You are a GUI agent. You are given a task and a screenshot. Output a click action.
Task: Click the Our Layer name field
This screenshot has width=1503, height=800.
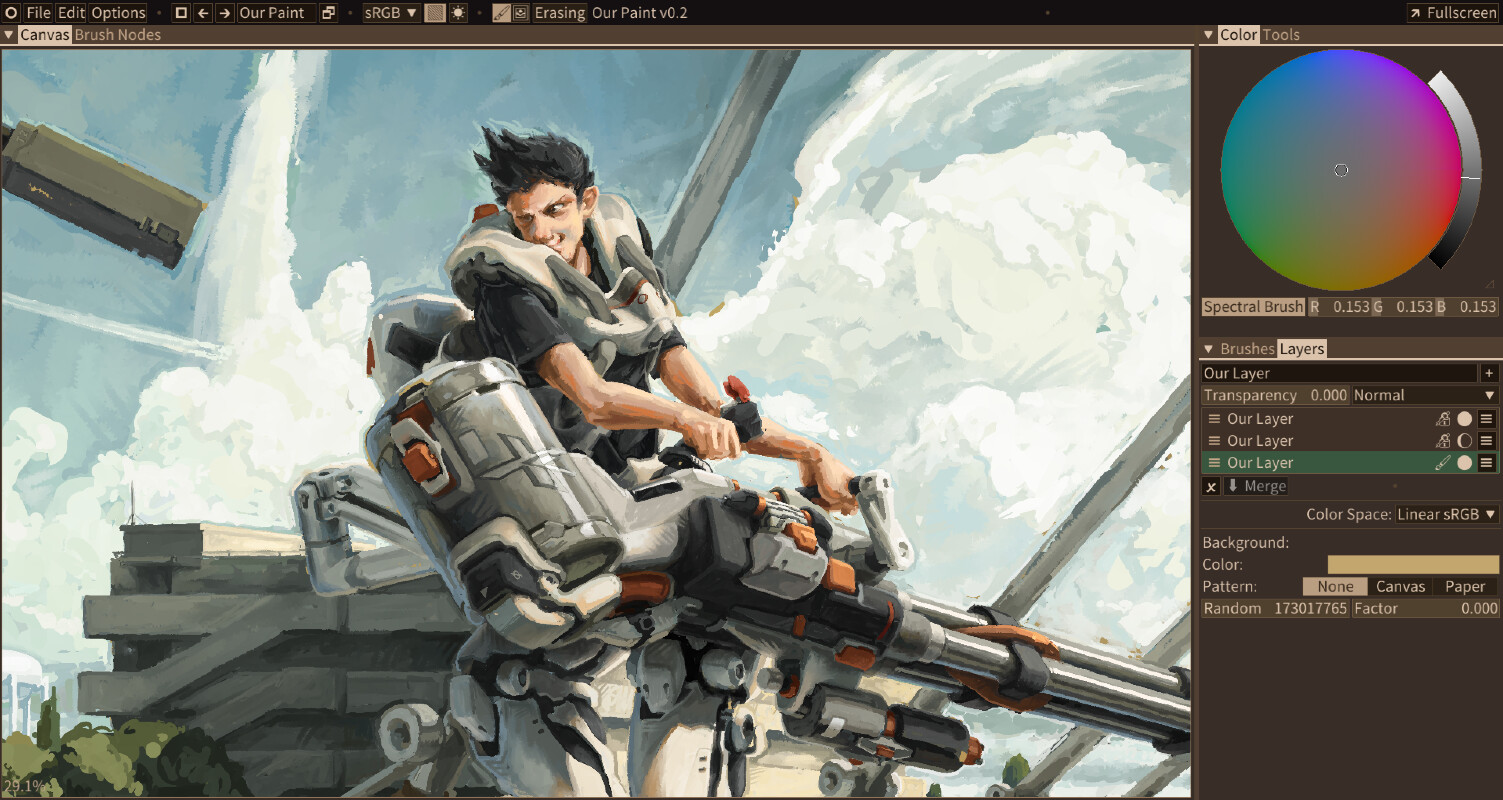1339,373
